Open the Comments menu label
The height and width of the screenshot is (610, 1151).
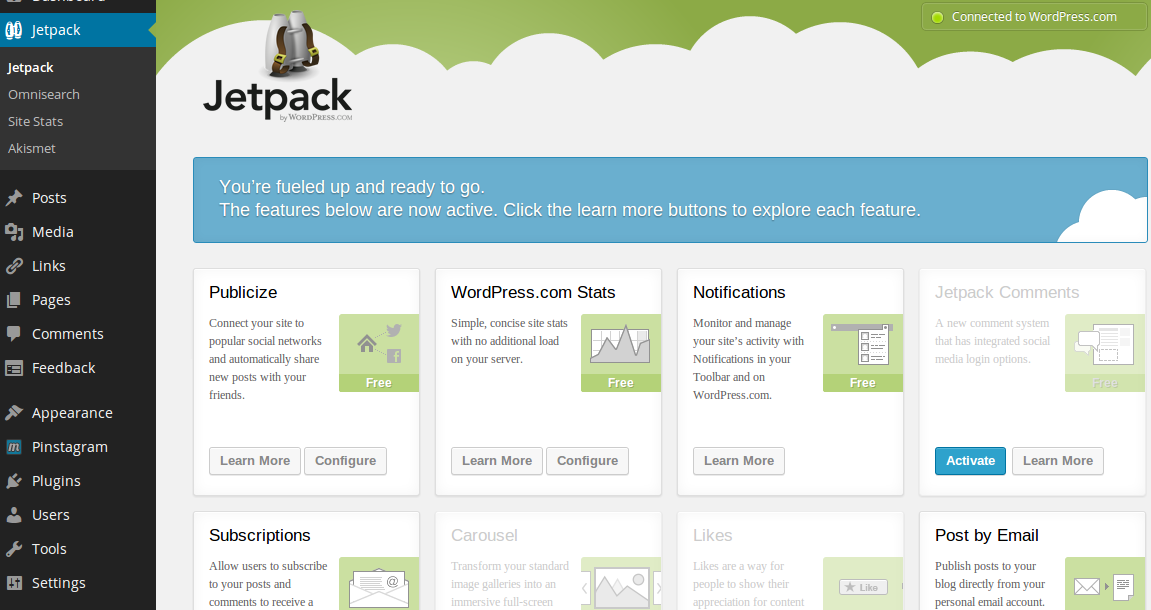[x=68, y=333]
